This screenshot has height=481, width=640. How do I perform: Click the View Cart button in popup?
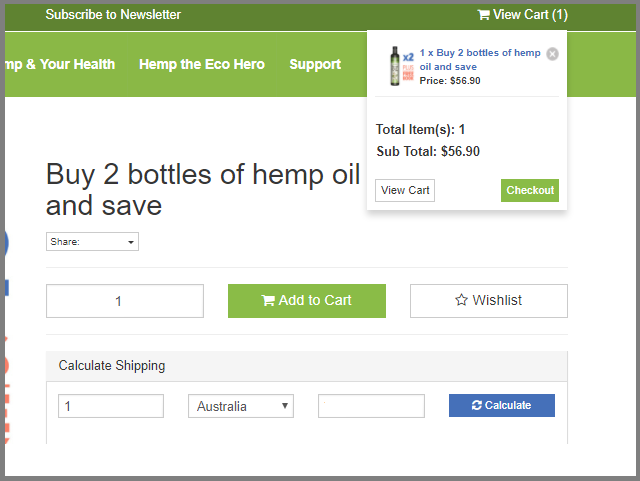point(405,190)
